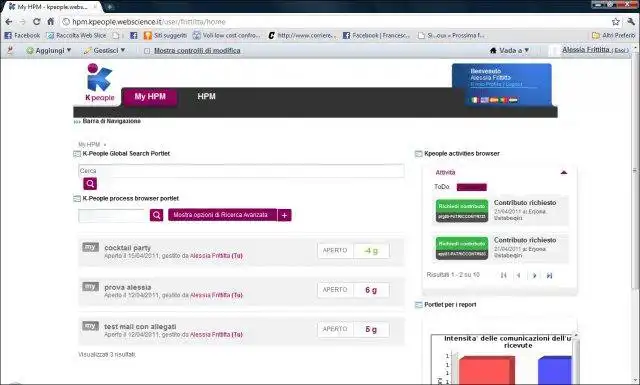Click Mostra opzioni di Ricerca Avanzata

coord(222,215)
